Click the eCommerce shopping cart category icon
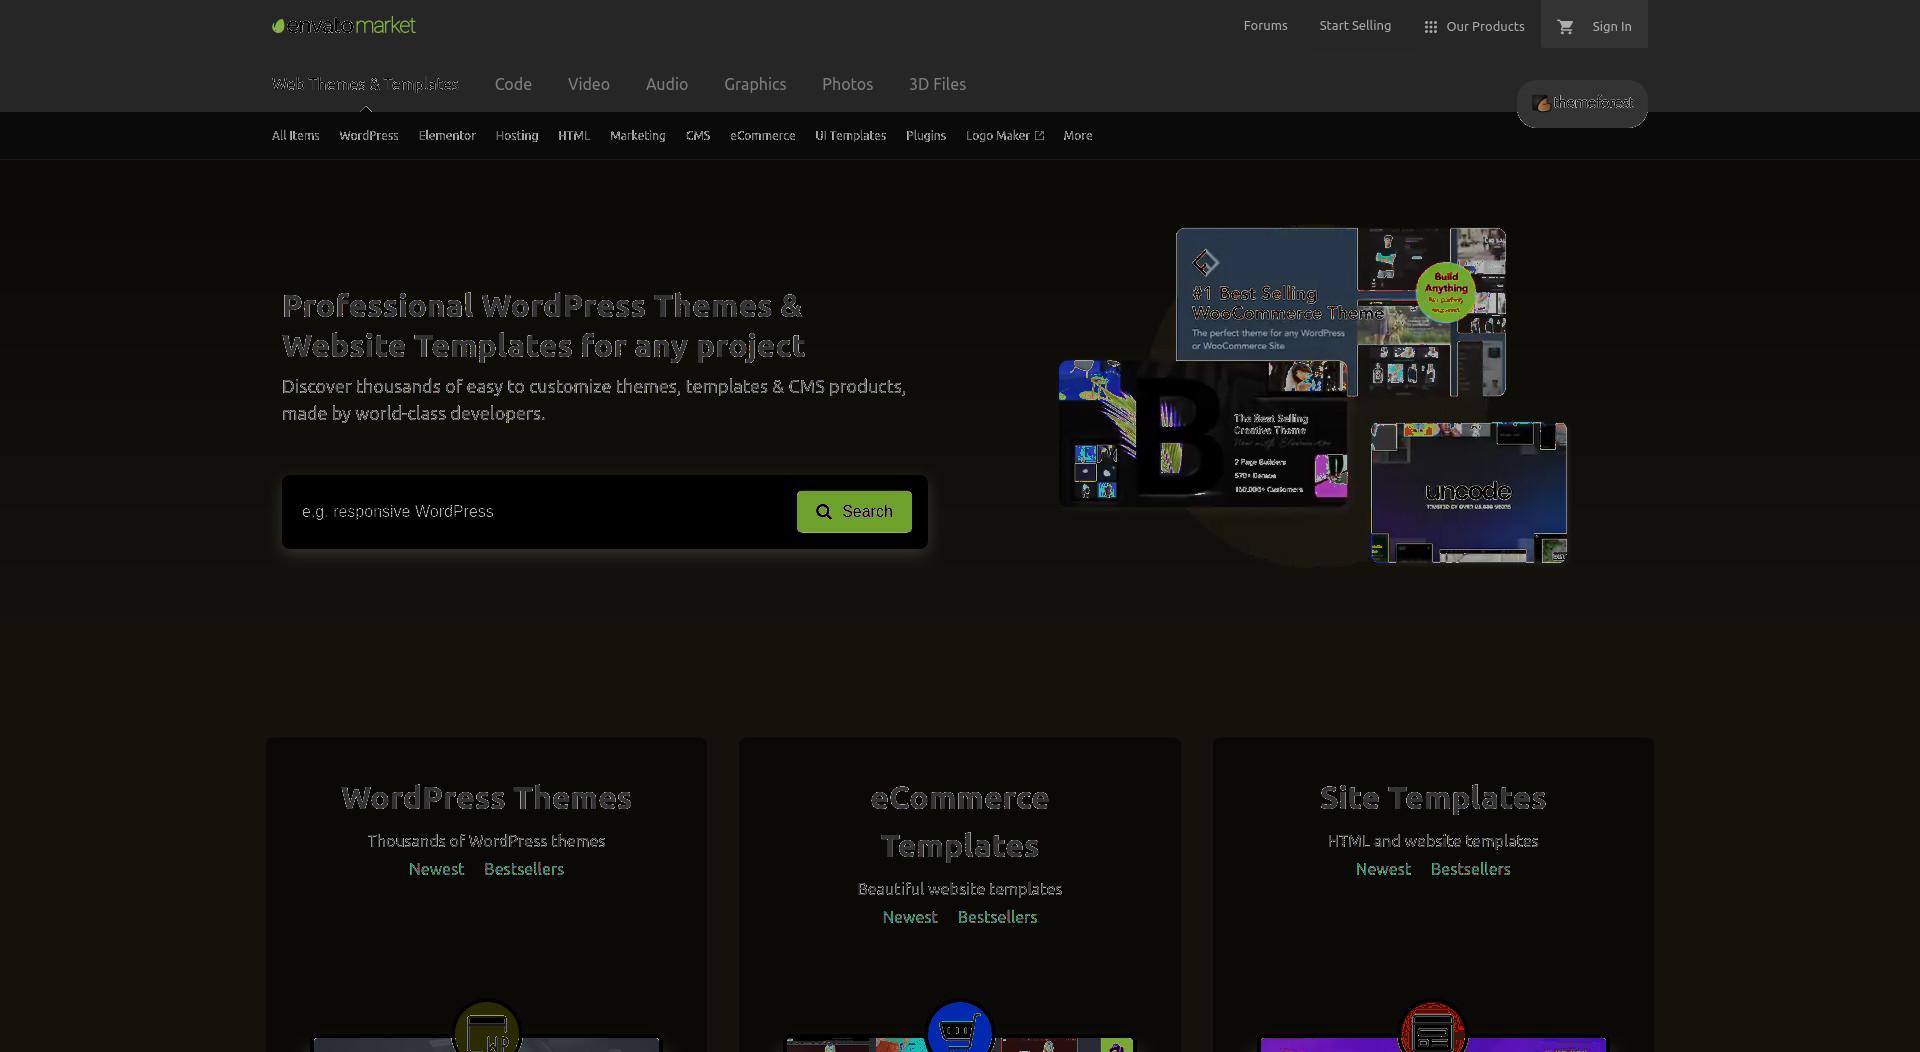The height and width of the screenshot is (1052, 1920). pos(960,1030)
